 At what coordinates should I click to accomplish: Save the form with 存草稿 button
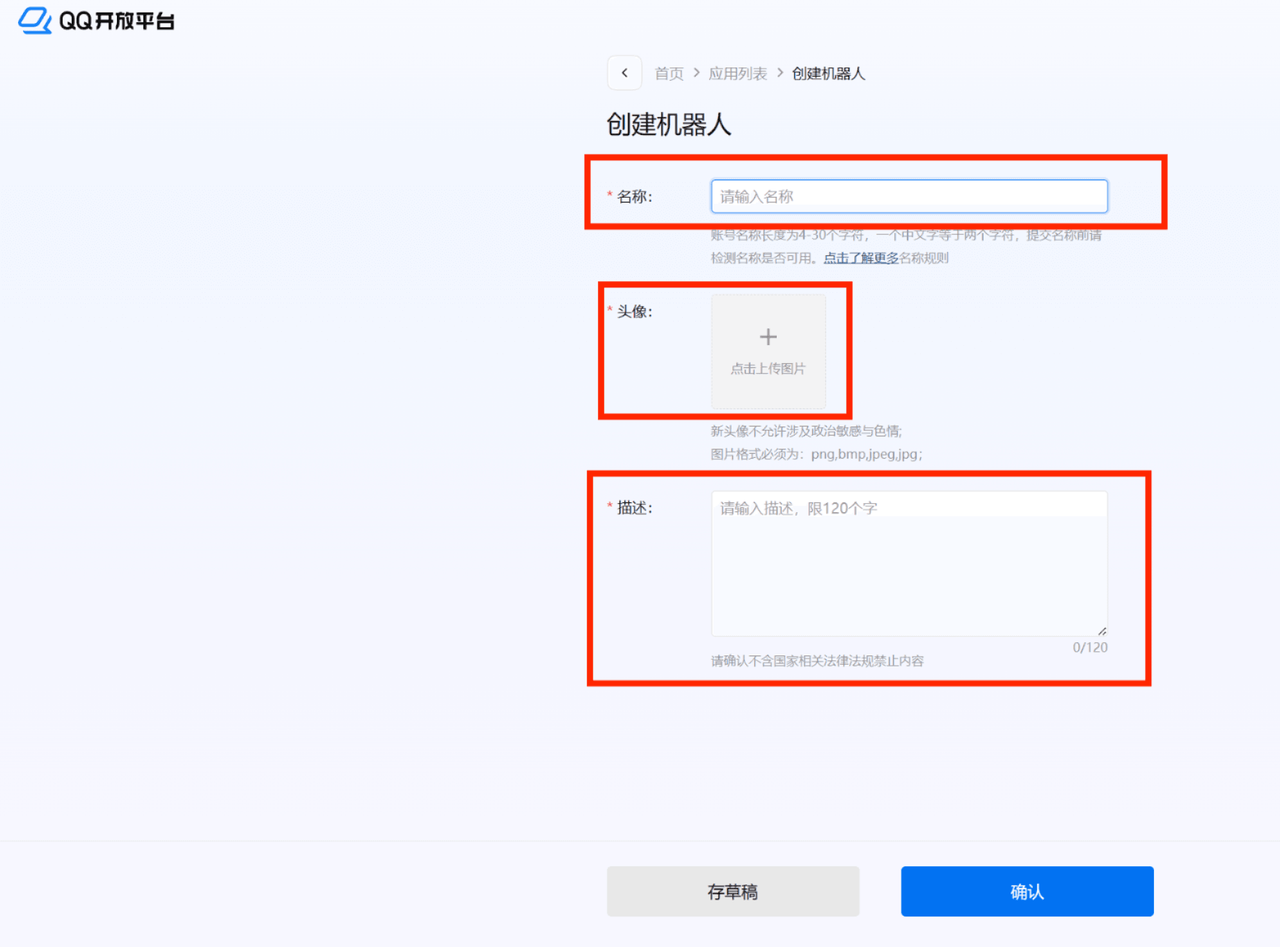click(732, 892)
